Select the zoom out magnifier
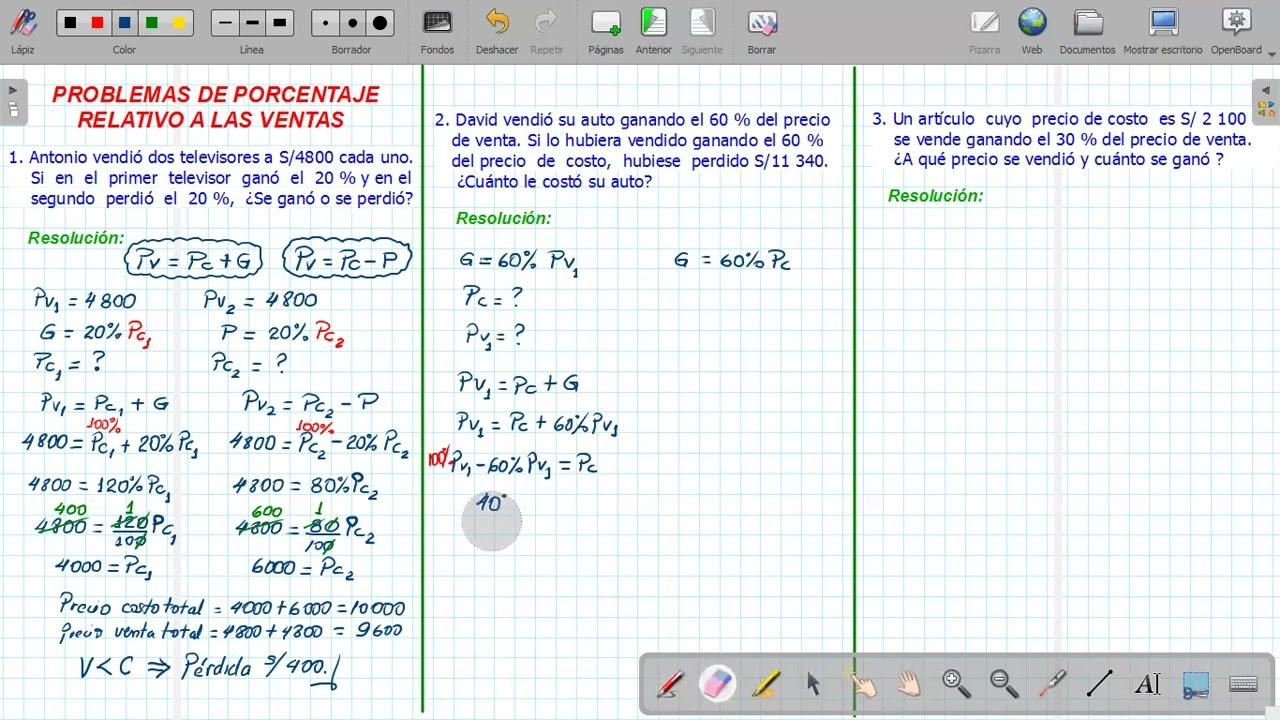Screen dimensions: 1280x720 [1004, 684]
